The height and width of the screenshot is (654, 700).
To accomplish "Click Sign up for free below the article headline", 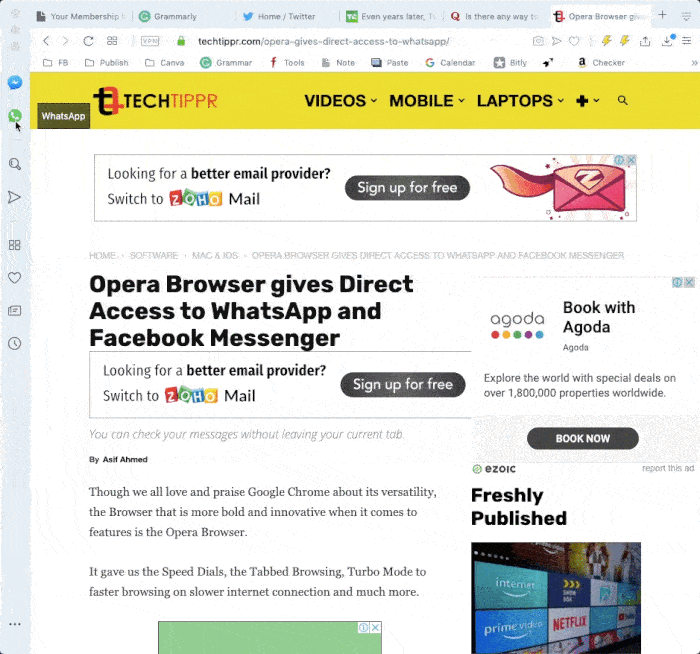I will point(403,384).
